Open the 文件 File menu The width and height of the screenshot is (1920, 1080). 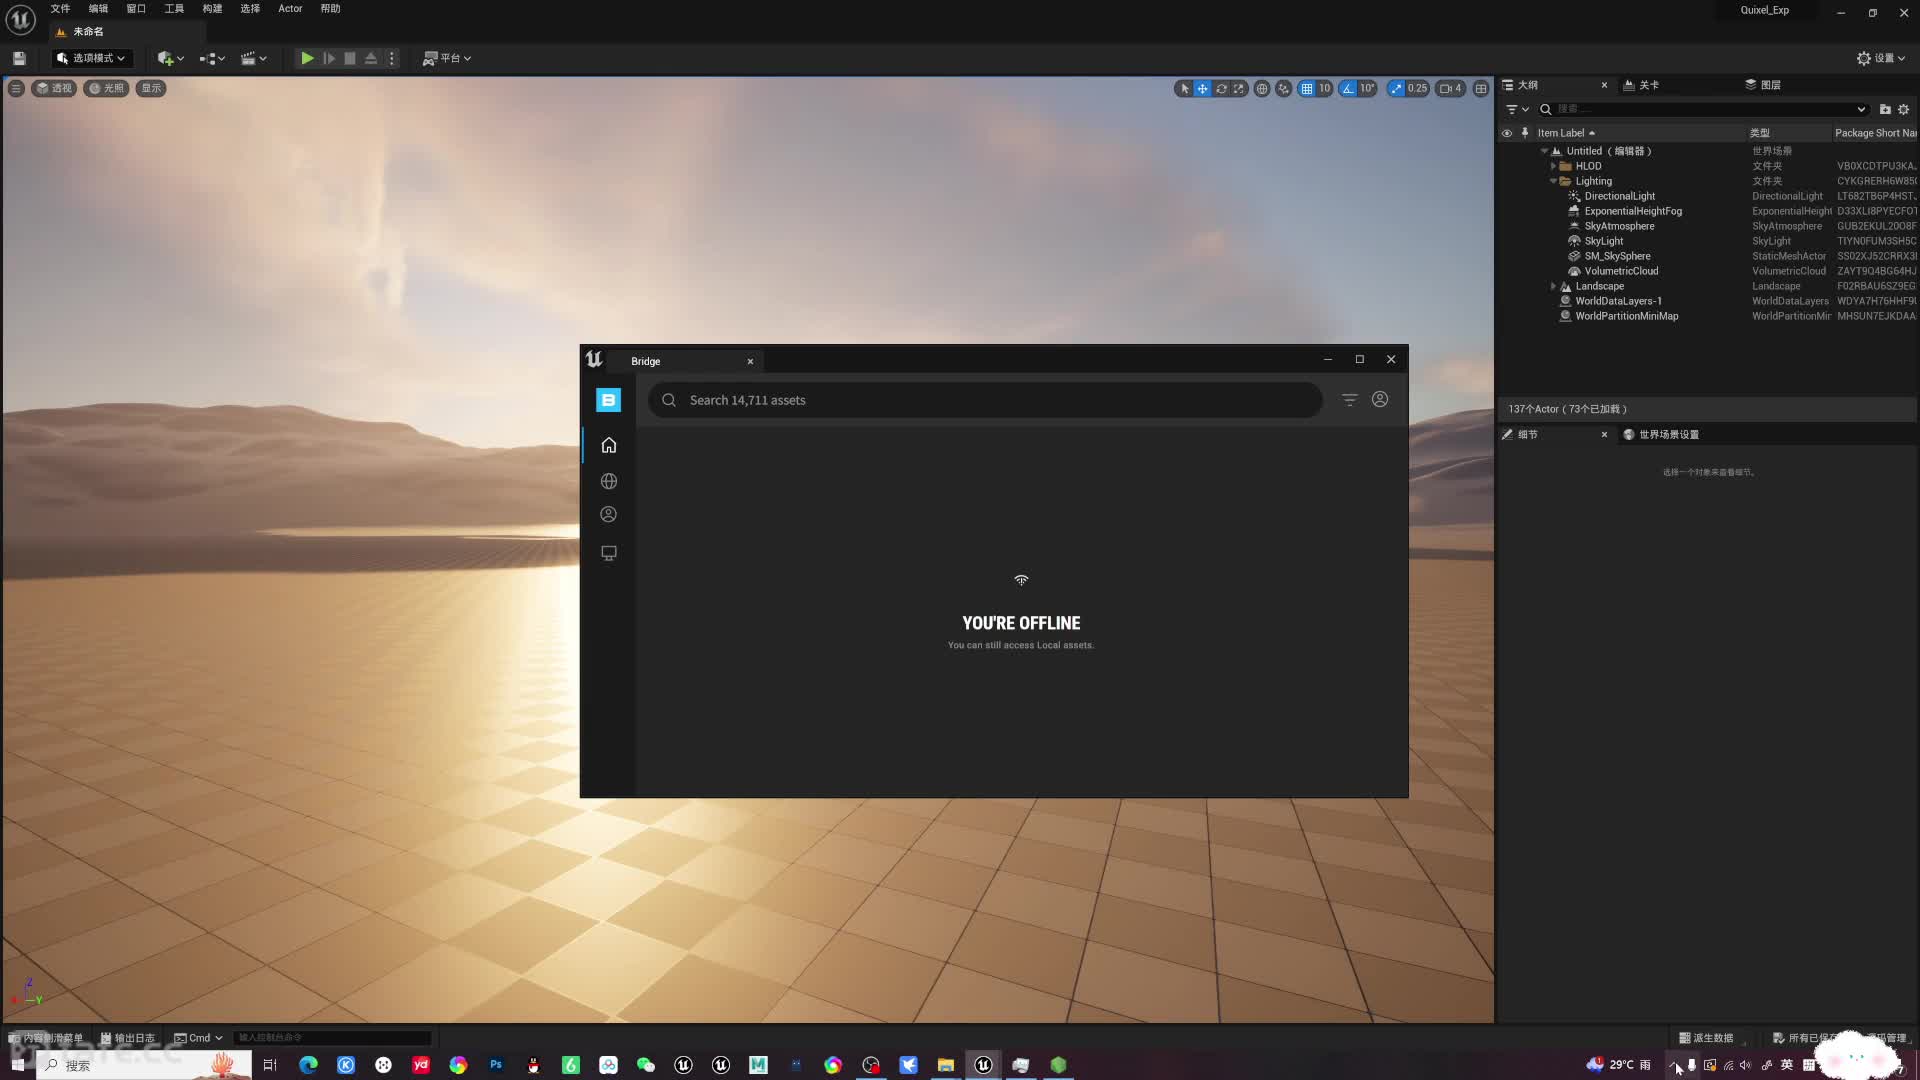60,9
